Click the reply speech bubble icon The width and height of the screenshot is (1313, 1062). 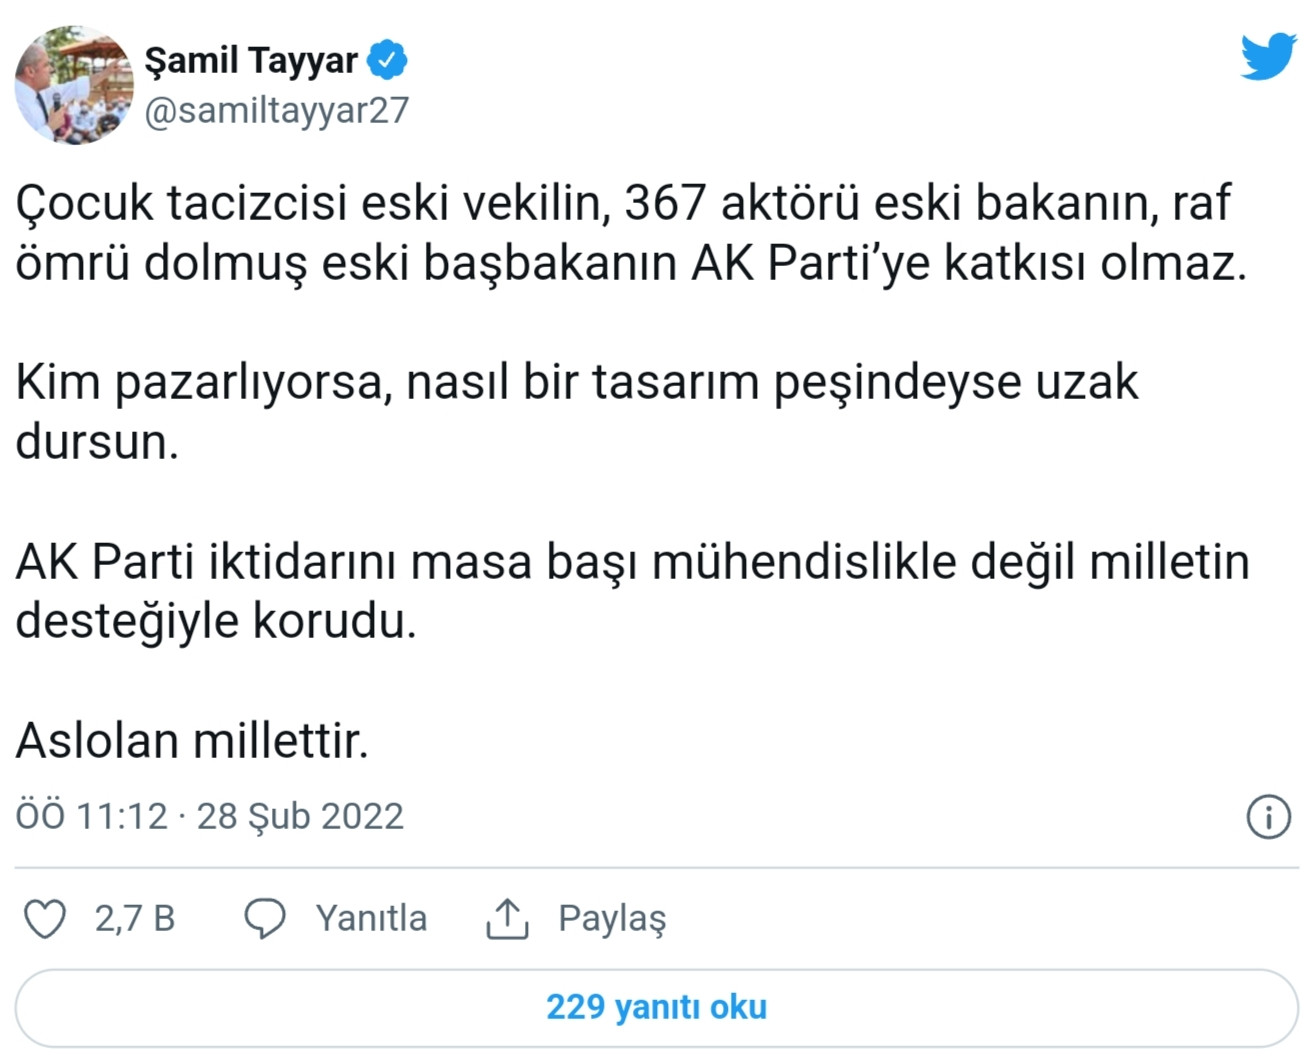pyautogui.click(x=266, y=918)
